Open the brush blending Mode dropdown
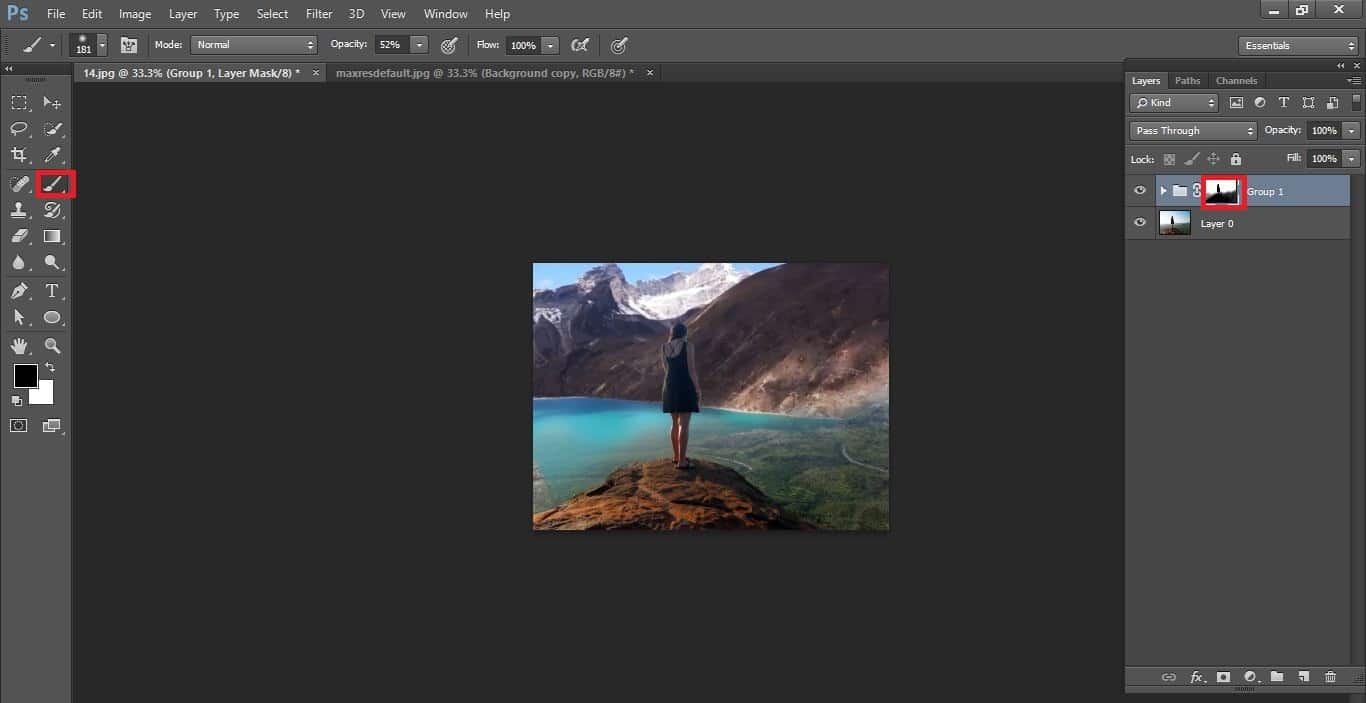1366x703 pixels. 253,45
